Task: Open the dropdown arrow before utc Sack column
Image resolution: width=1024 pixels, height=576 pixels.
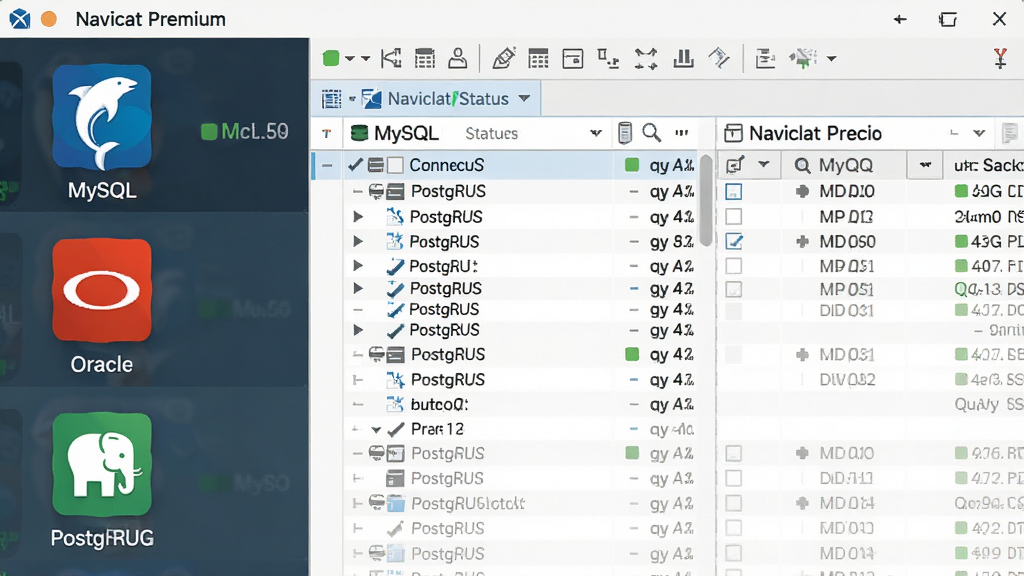Action: 925,165
